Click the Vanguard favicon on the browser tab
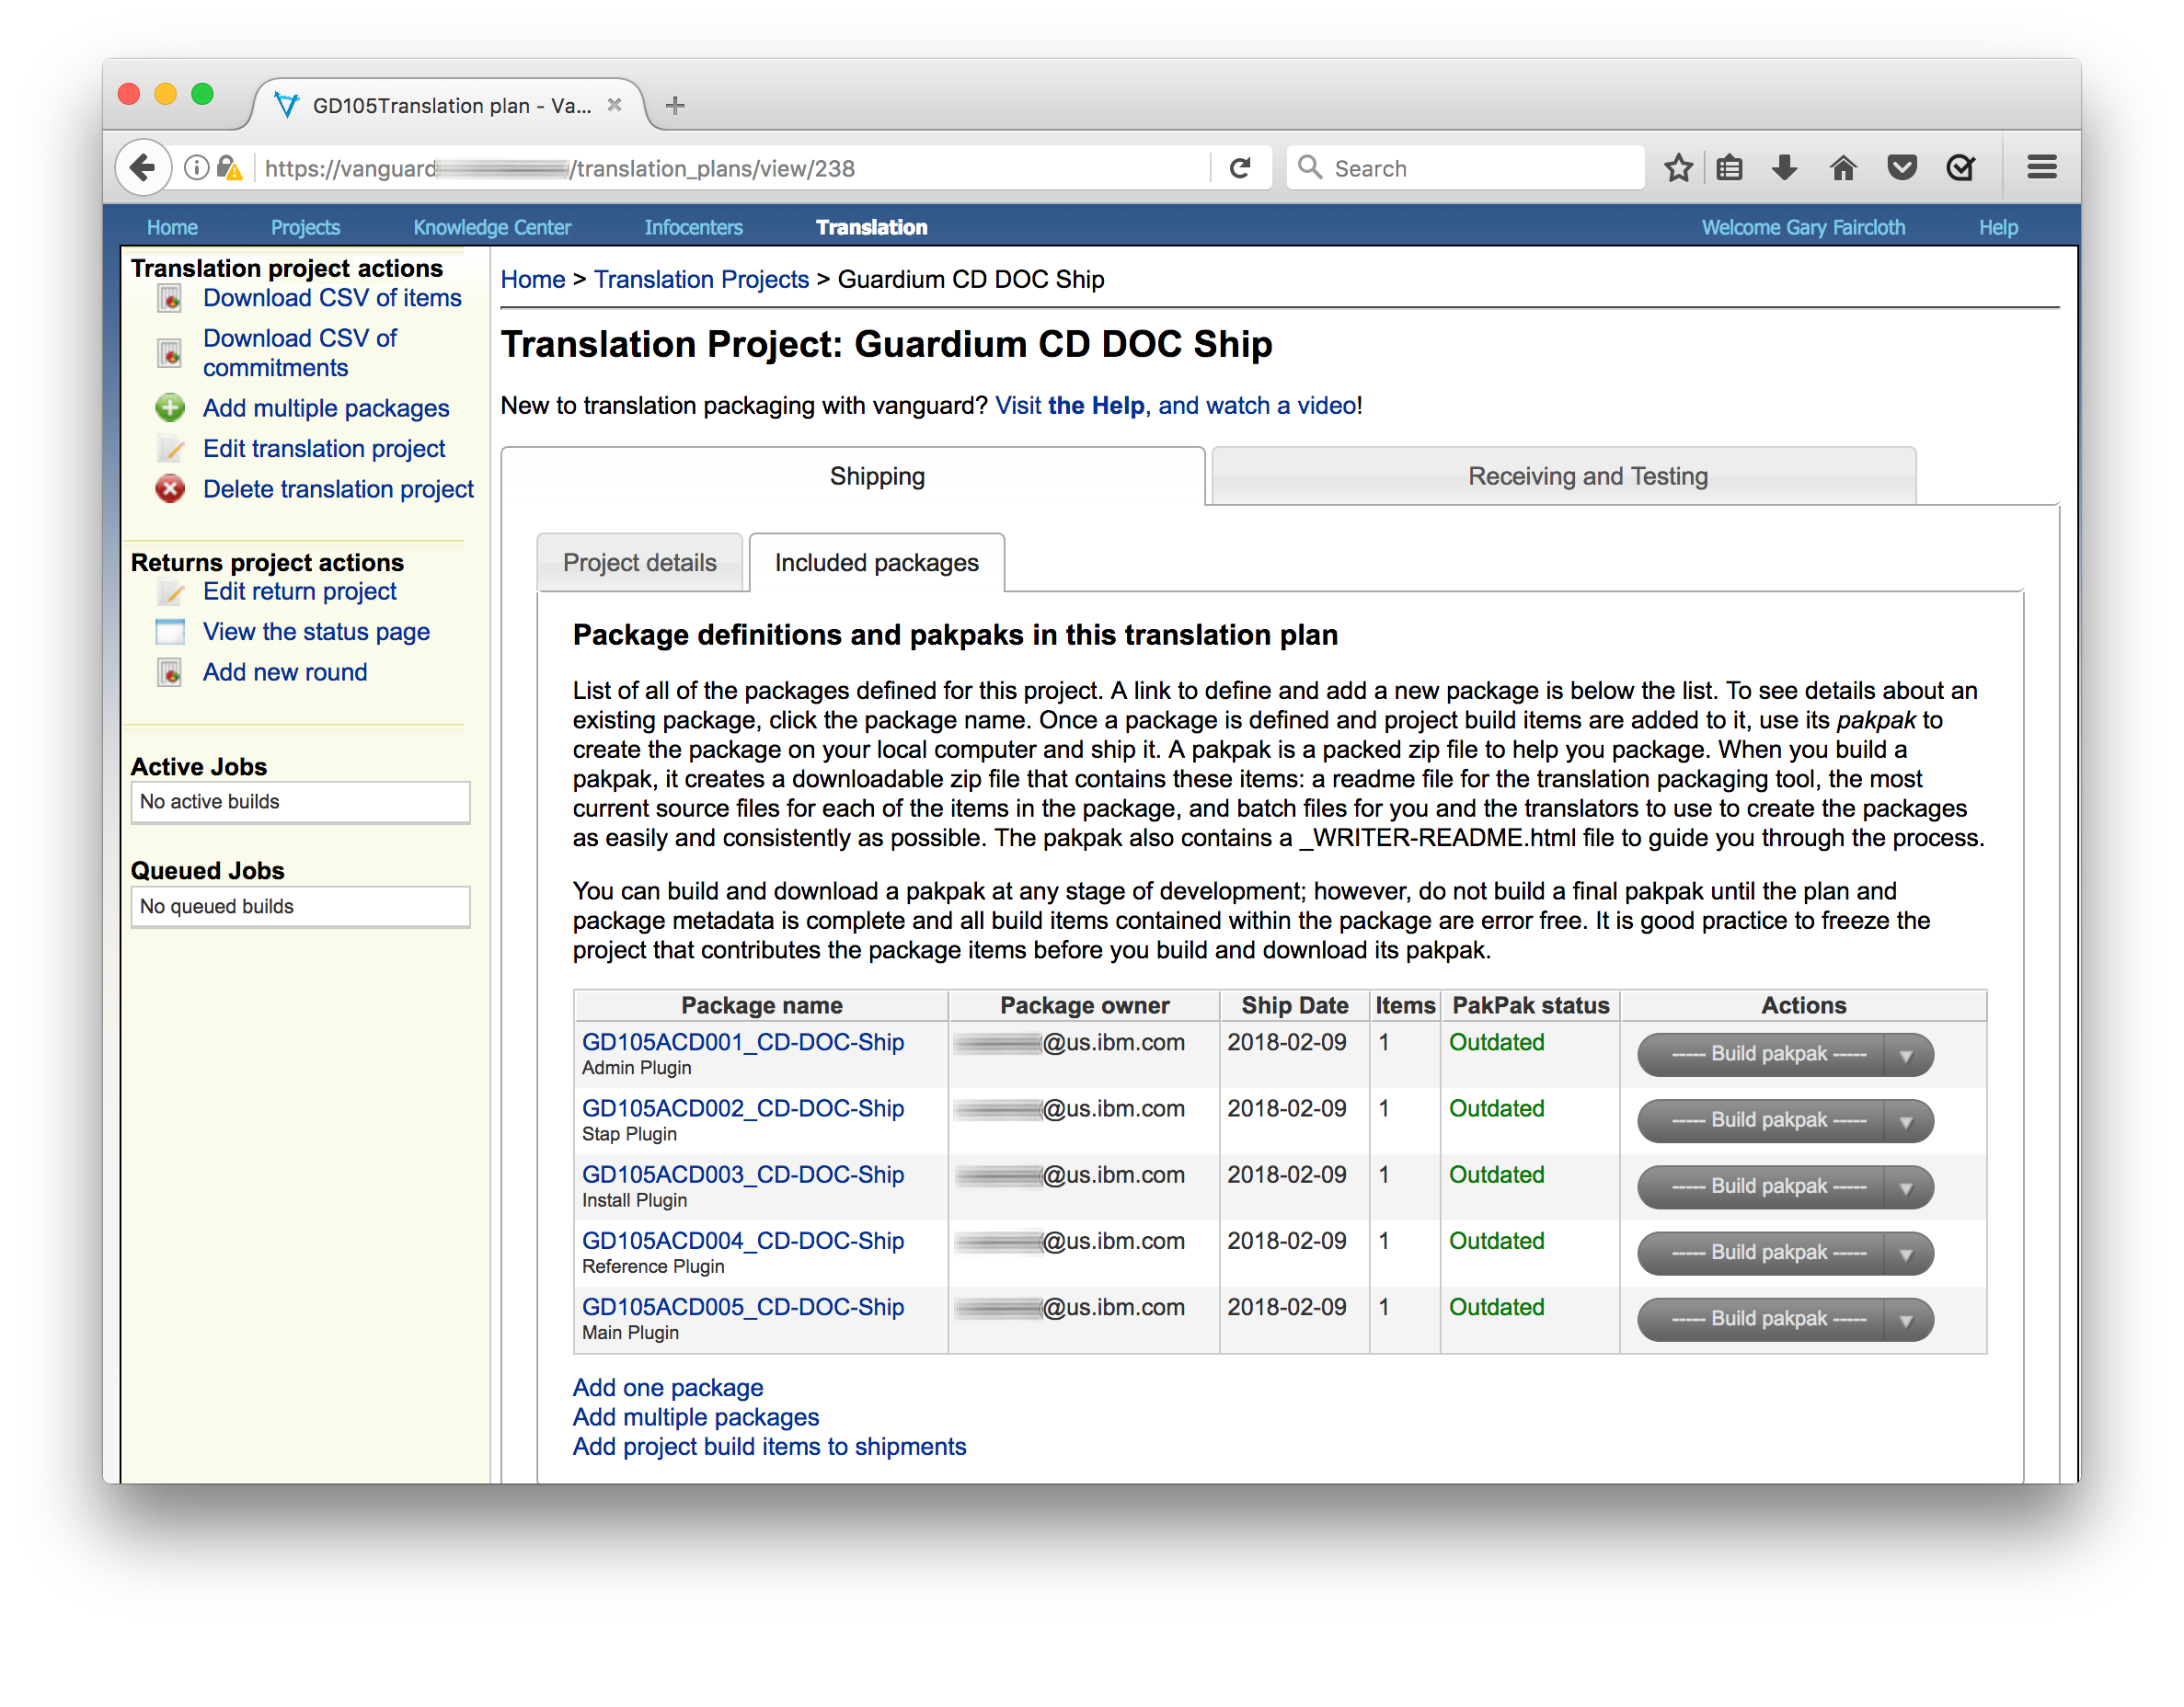The image size is (2184, 1707). 287,105
